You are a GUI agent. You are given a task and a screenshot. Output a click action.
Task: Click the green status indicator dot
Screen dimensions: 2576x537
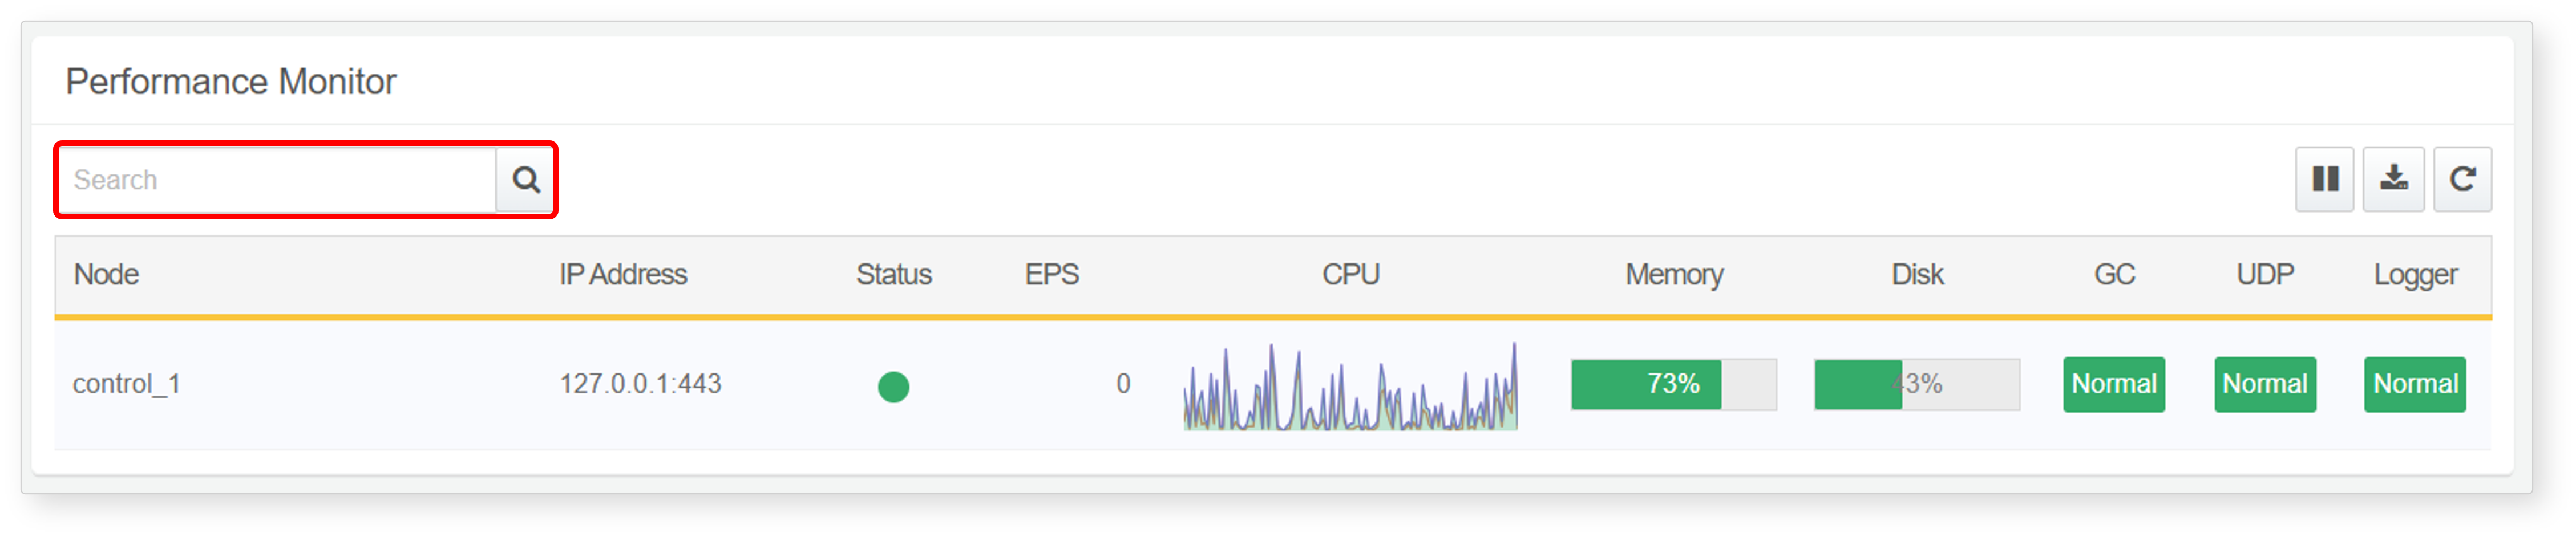(x=893, y=386)
